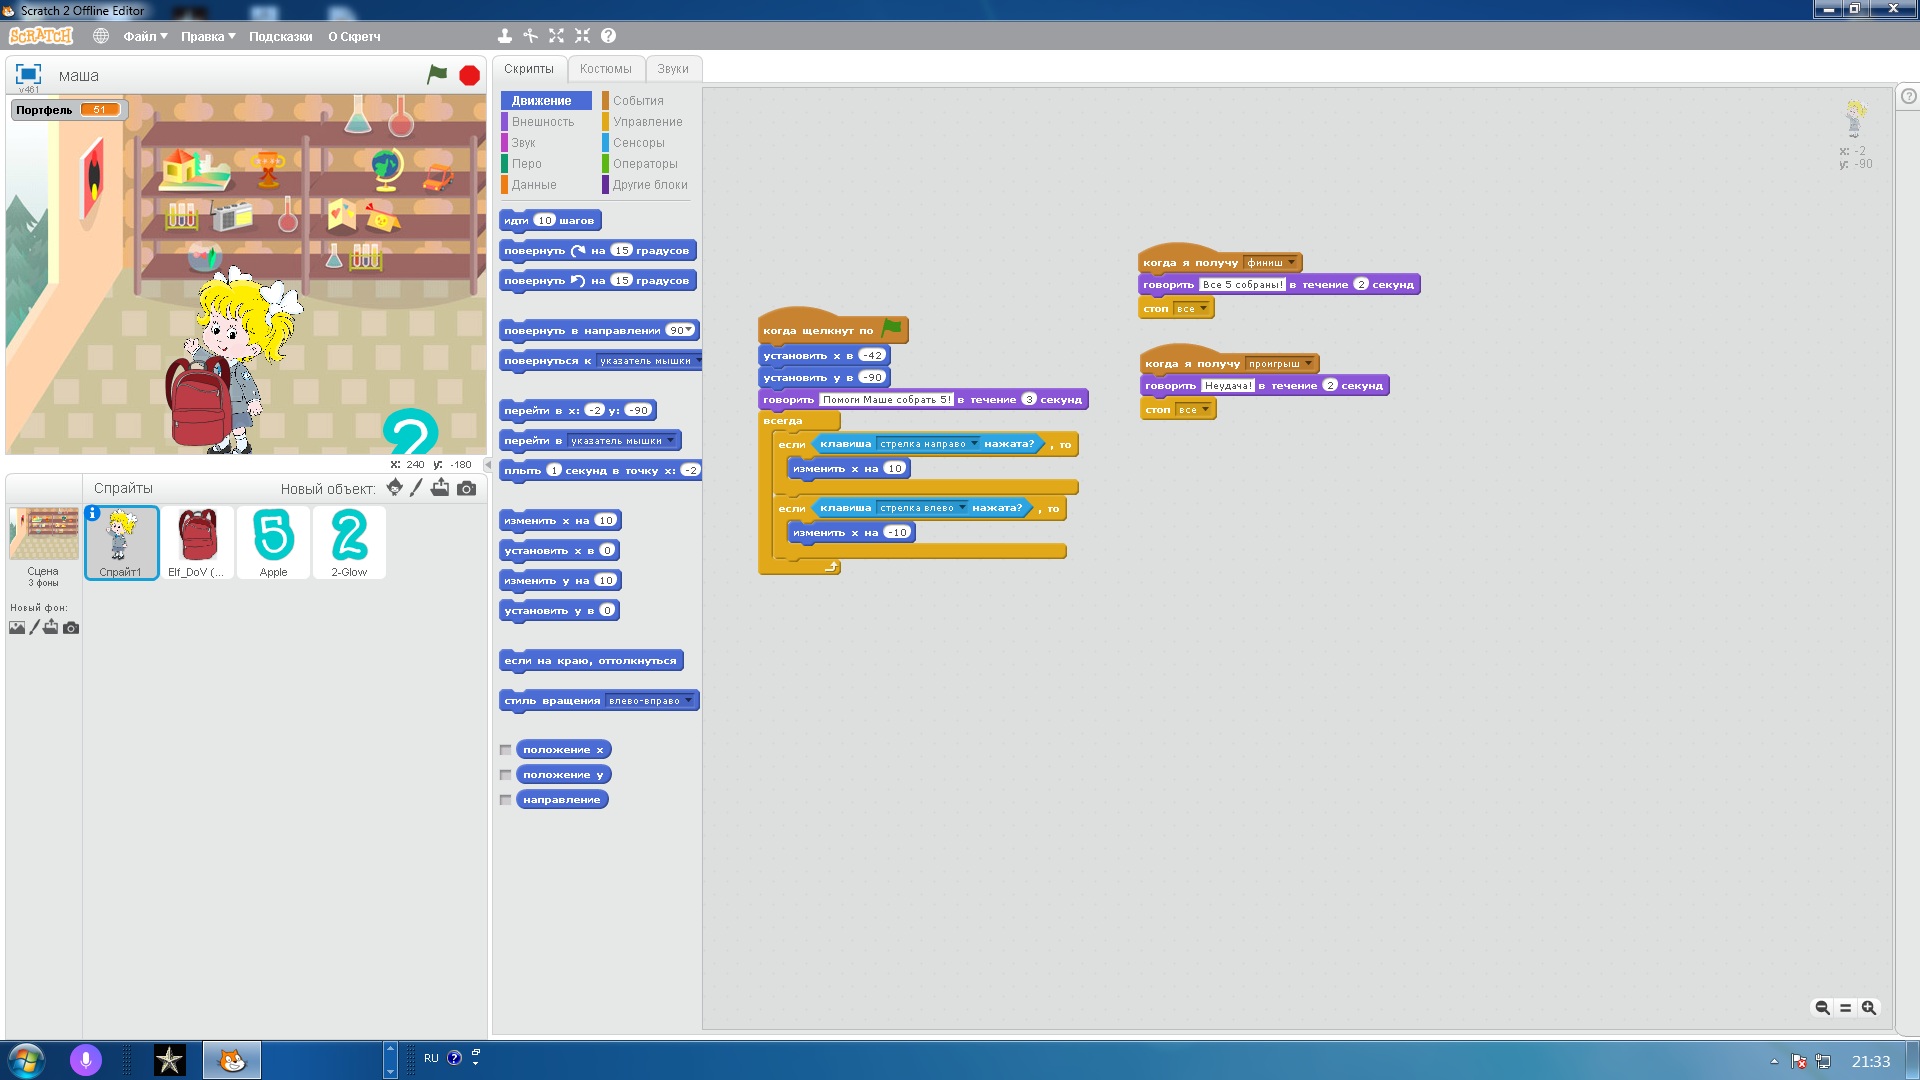Switch to the Скрипты tab
Viewport: 1920px width, 1080px height.
[x=529, y=69]
